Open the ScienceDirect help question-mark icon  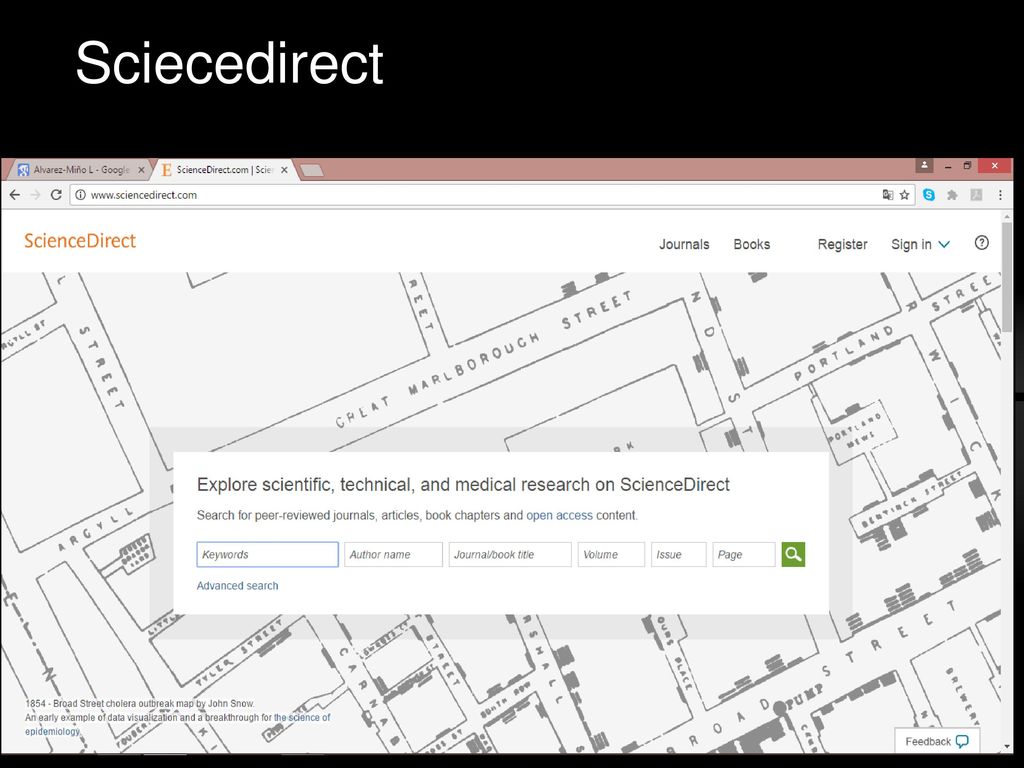(x=981, y=243)
